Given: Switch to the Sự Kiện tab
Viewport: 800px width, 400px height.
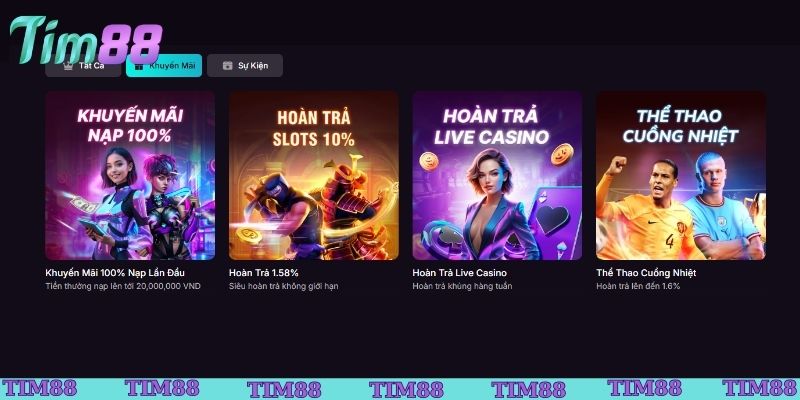Looking at the screenshot, I should 245,65.
